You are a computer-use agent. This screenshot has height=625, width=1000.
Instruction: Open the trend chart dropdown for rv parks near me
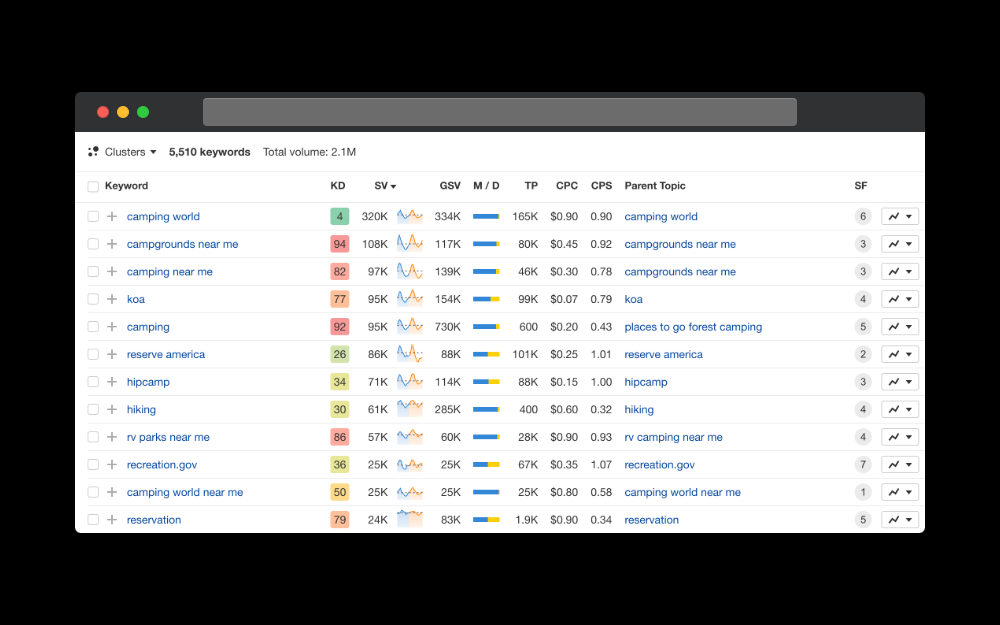coord(900,437)
